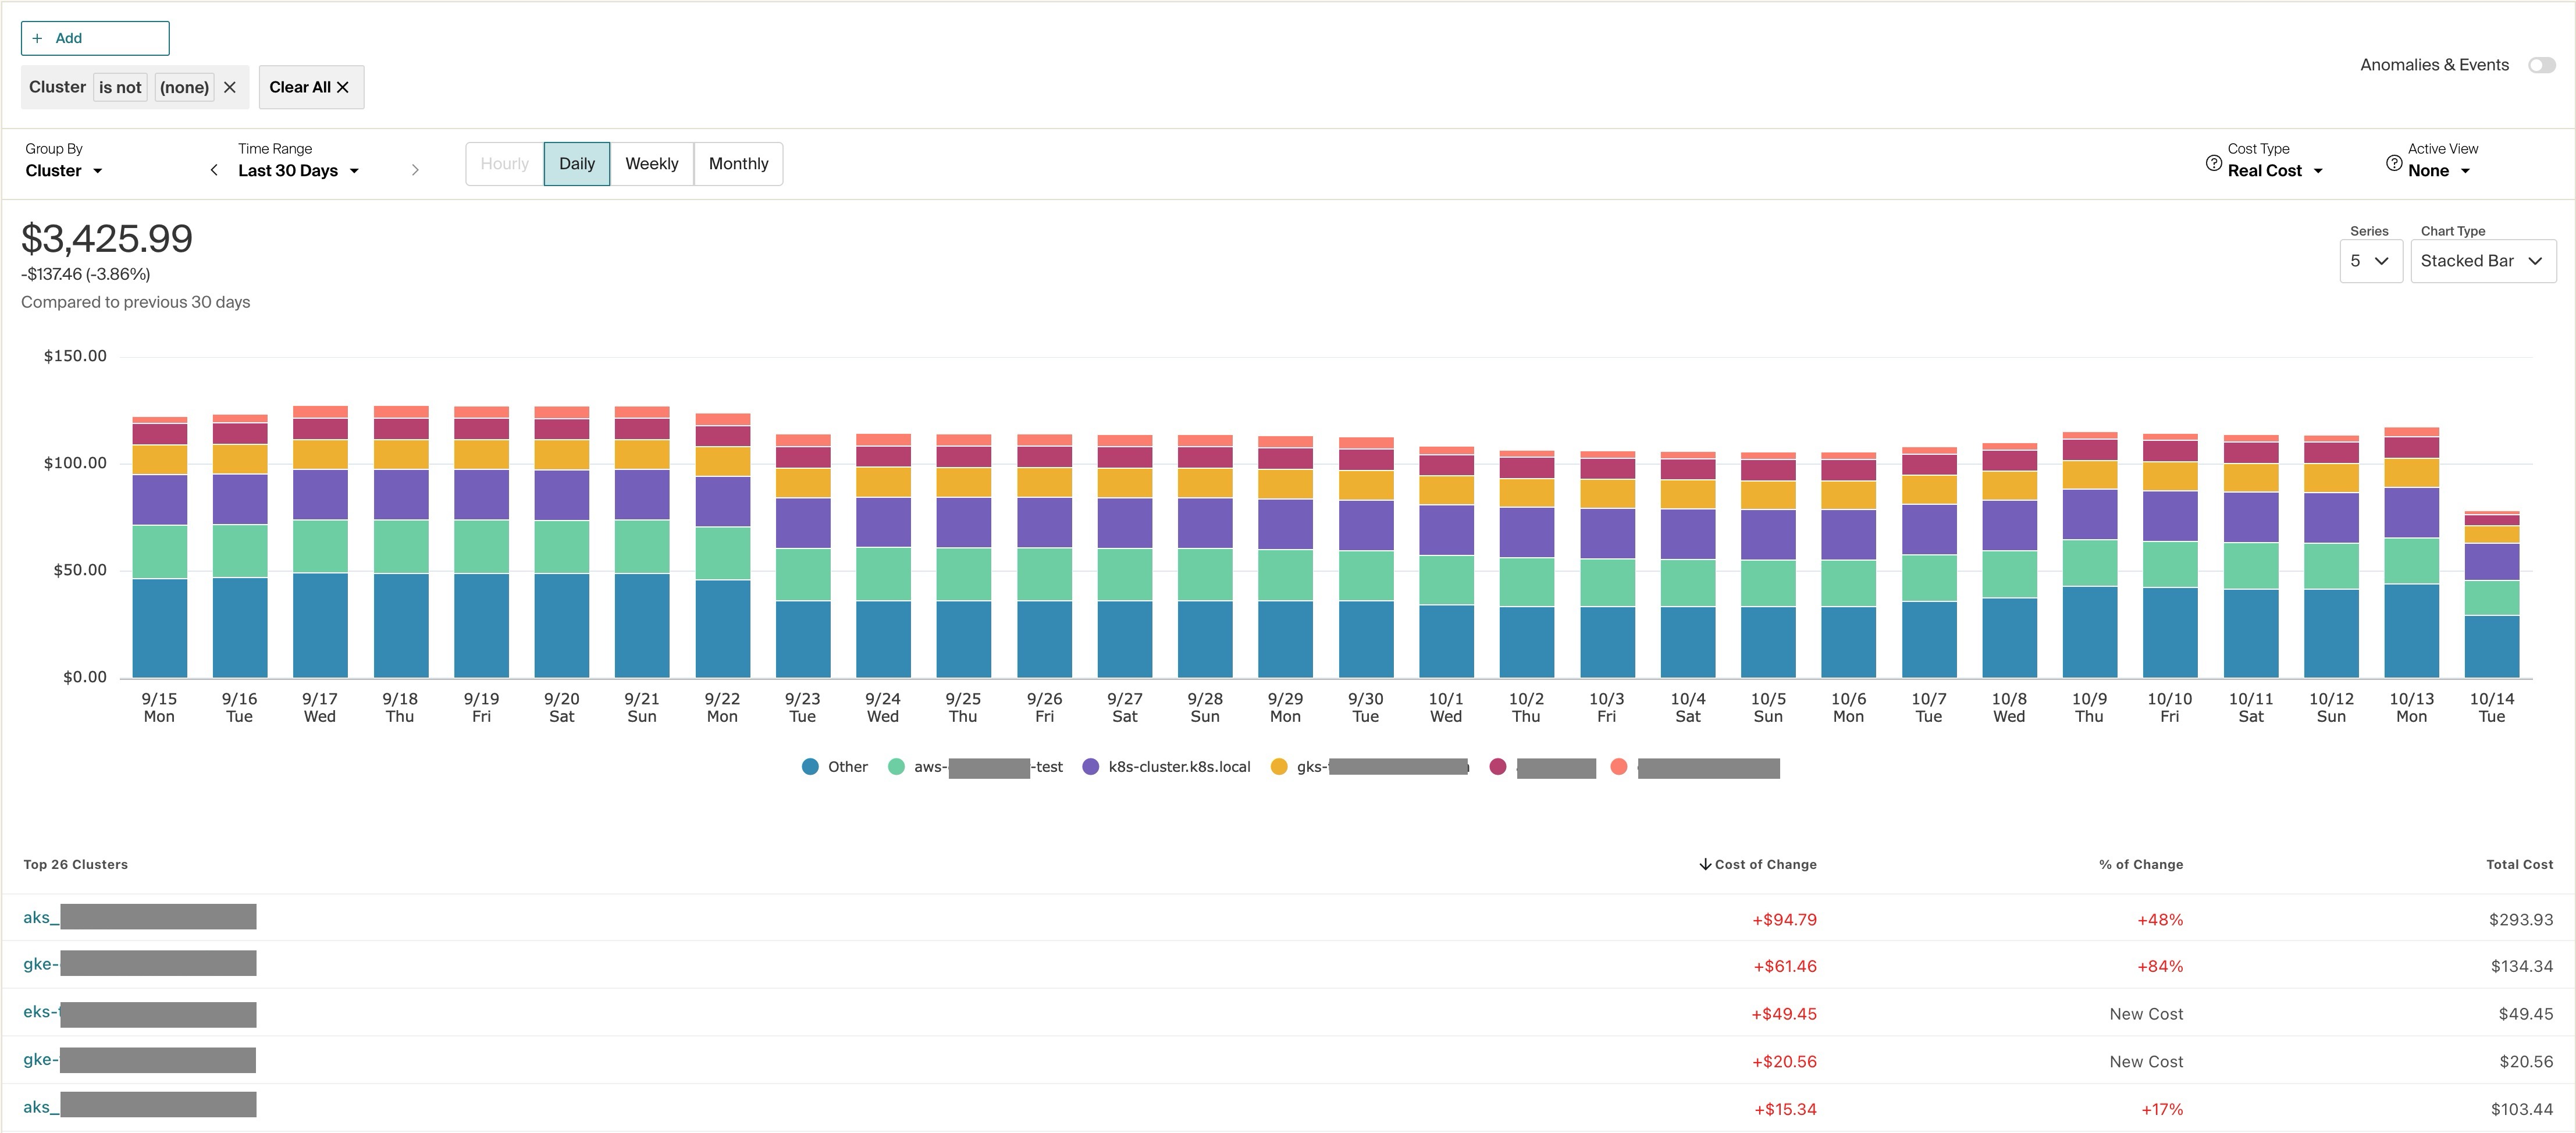Toggle k8s-cluster.k8s.local legend item
Viewport: 2576px width, 1133px height.
[x=1178, y=767]
